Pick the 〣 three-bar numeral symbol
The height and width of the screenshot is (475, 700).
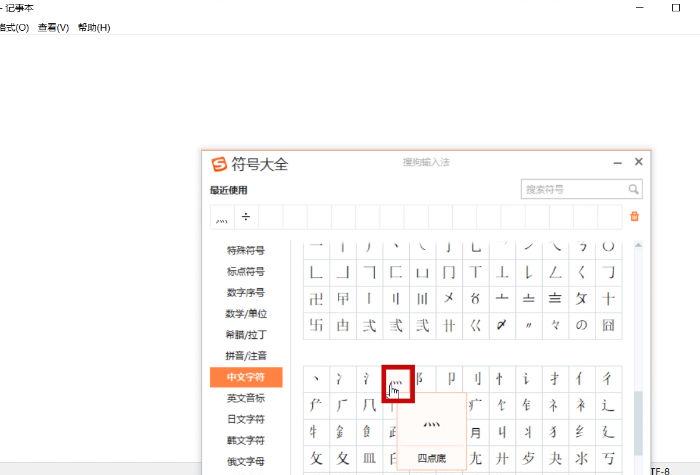422,299
